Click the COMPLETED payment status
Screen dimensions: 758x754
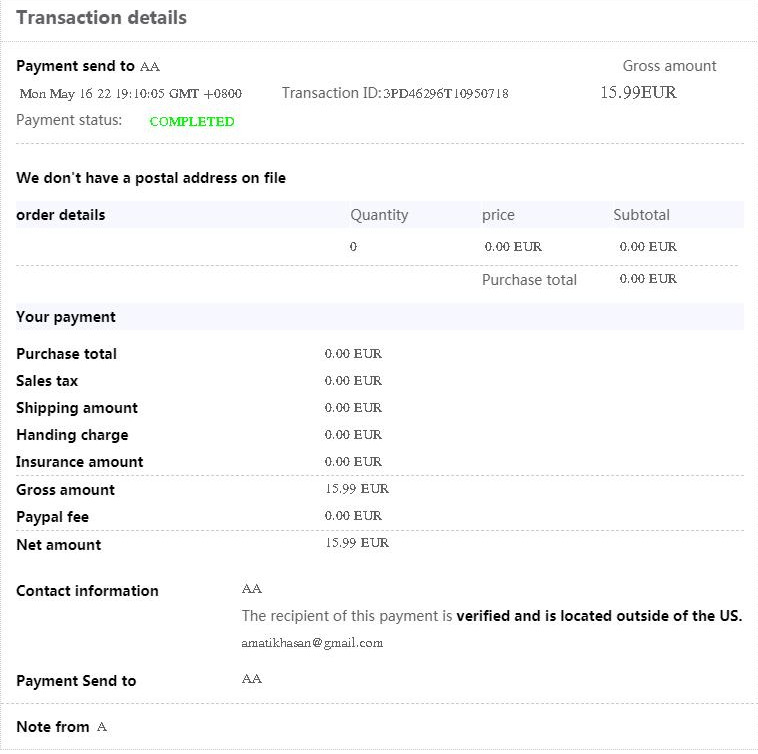coord(192,122)
